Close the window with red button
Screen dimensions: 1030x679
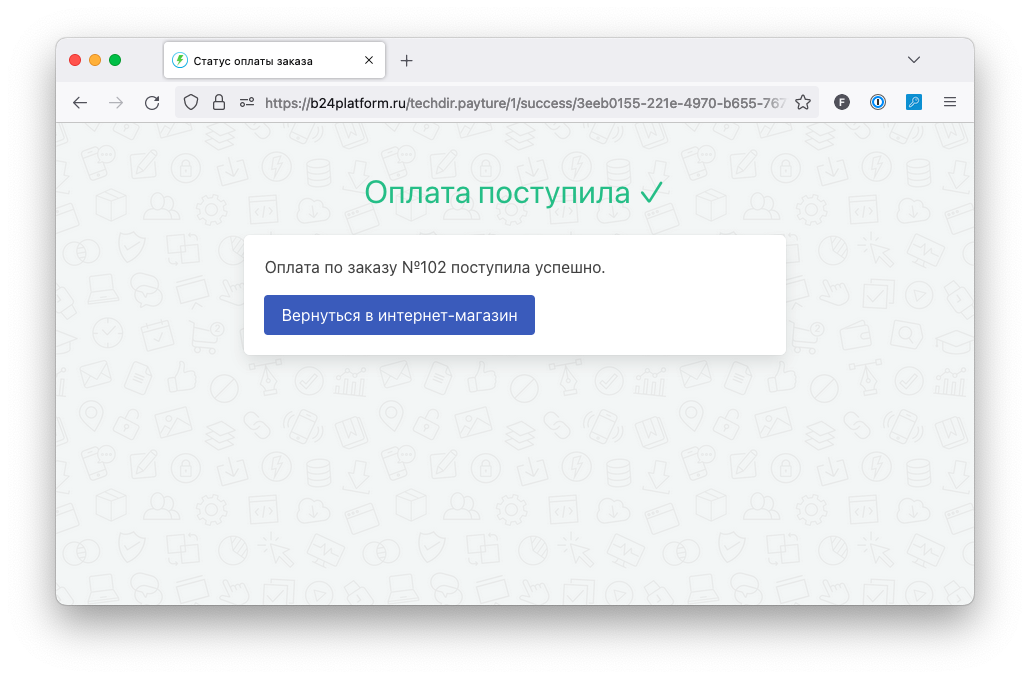coord(75,60)
